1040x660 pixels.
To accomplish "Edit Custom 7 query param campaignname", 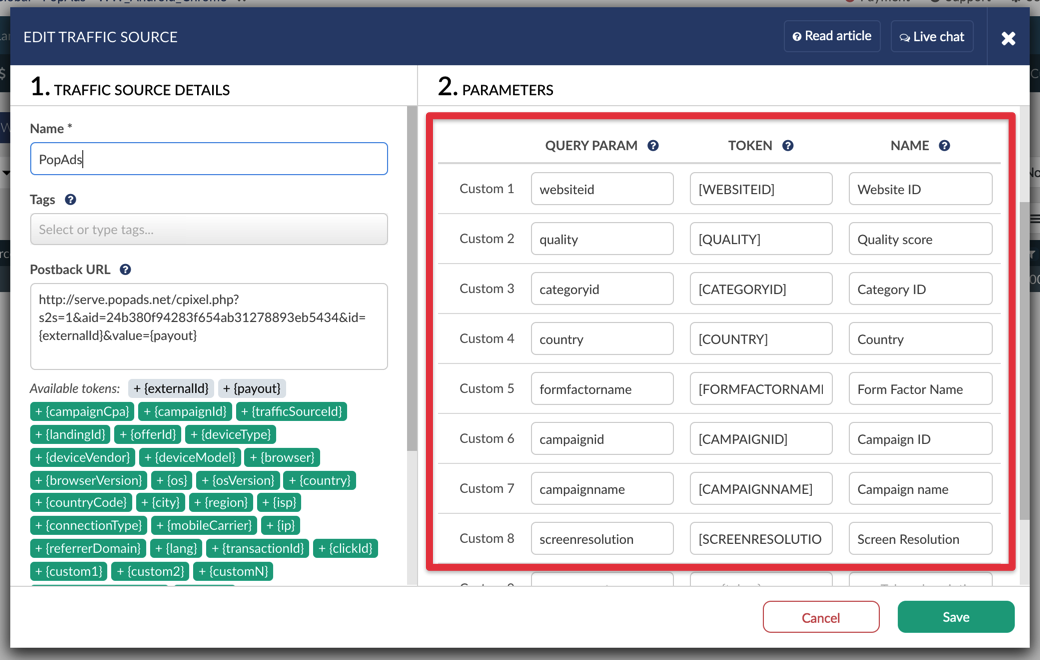I will [x=602, y=489].
